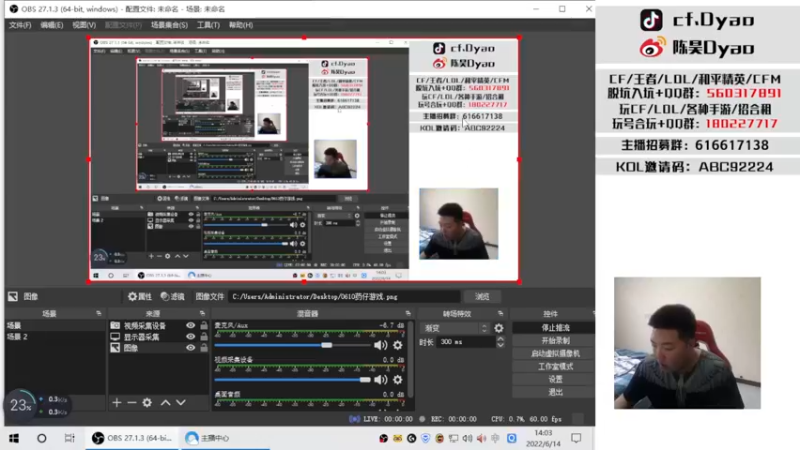Add a new source with plus icon
Viewport: 800px width, 450px height.
pos(117,403)
